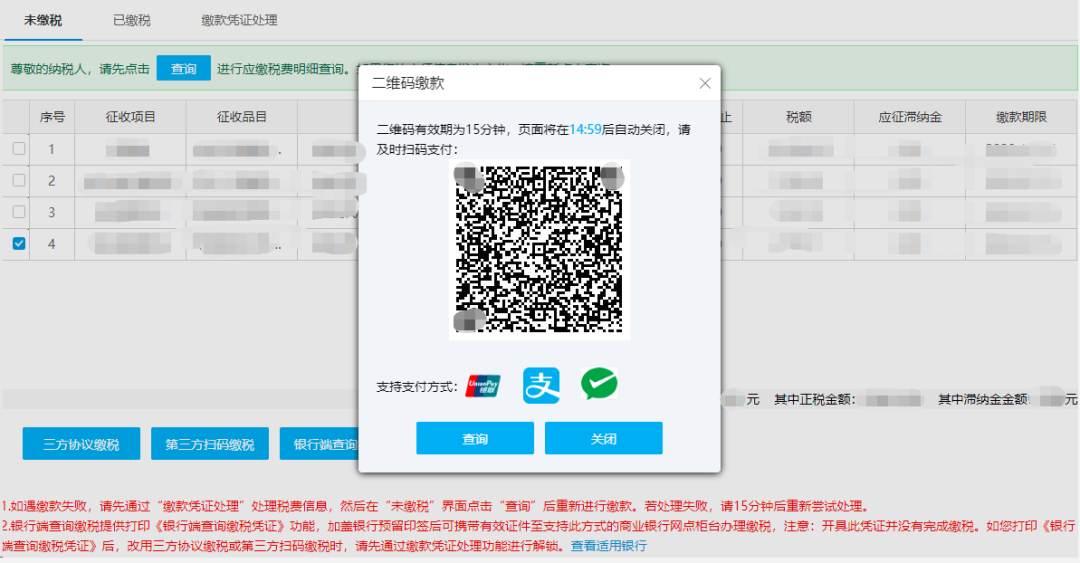Open the 缴款凭证处理 tab

click(239, 21)
